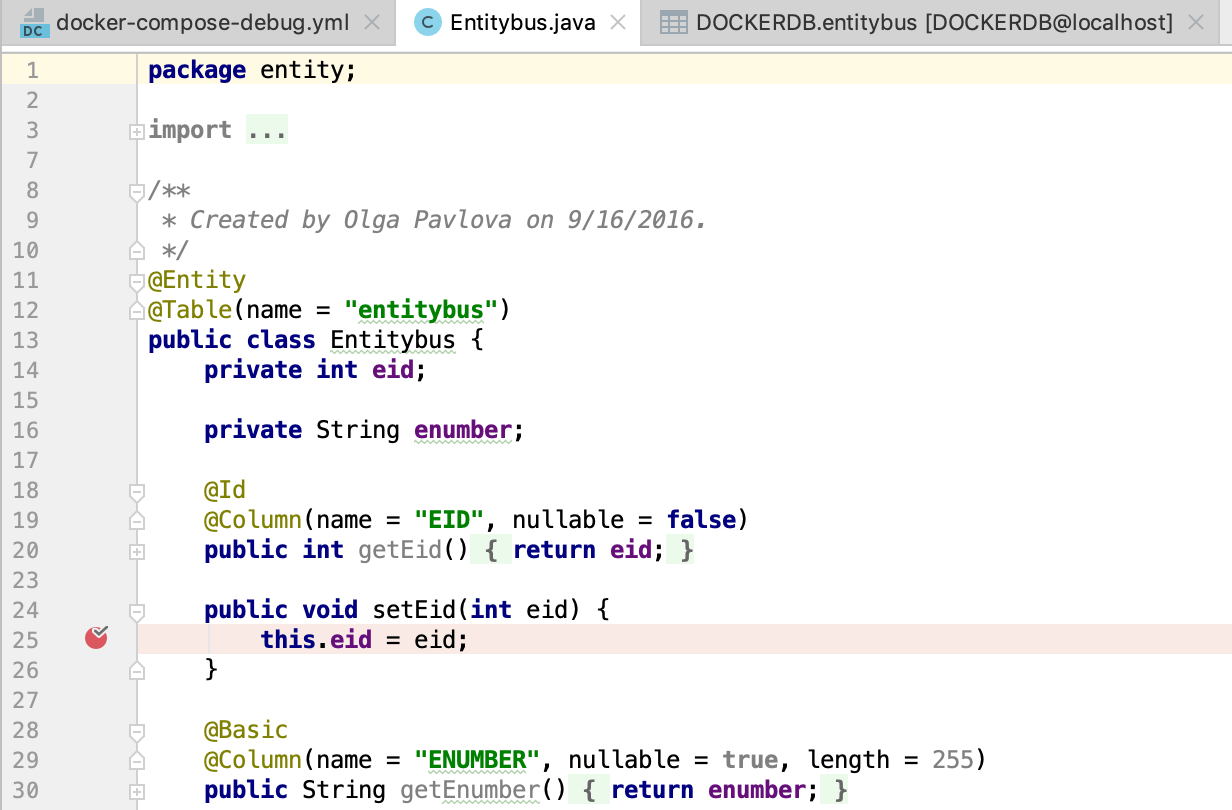Add a breakpoint next to line 29
This screenshot has width=1232, height=810.
click(x=95, y=760)
